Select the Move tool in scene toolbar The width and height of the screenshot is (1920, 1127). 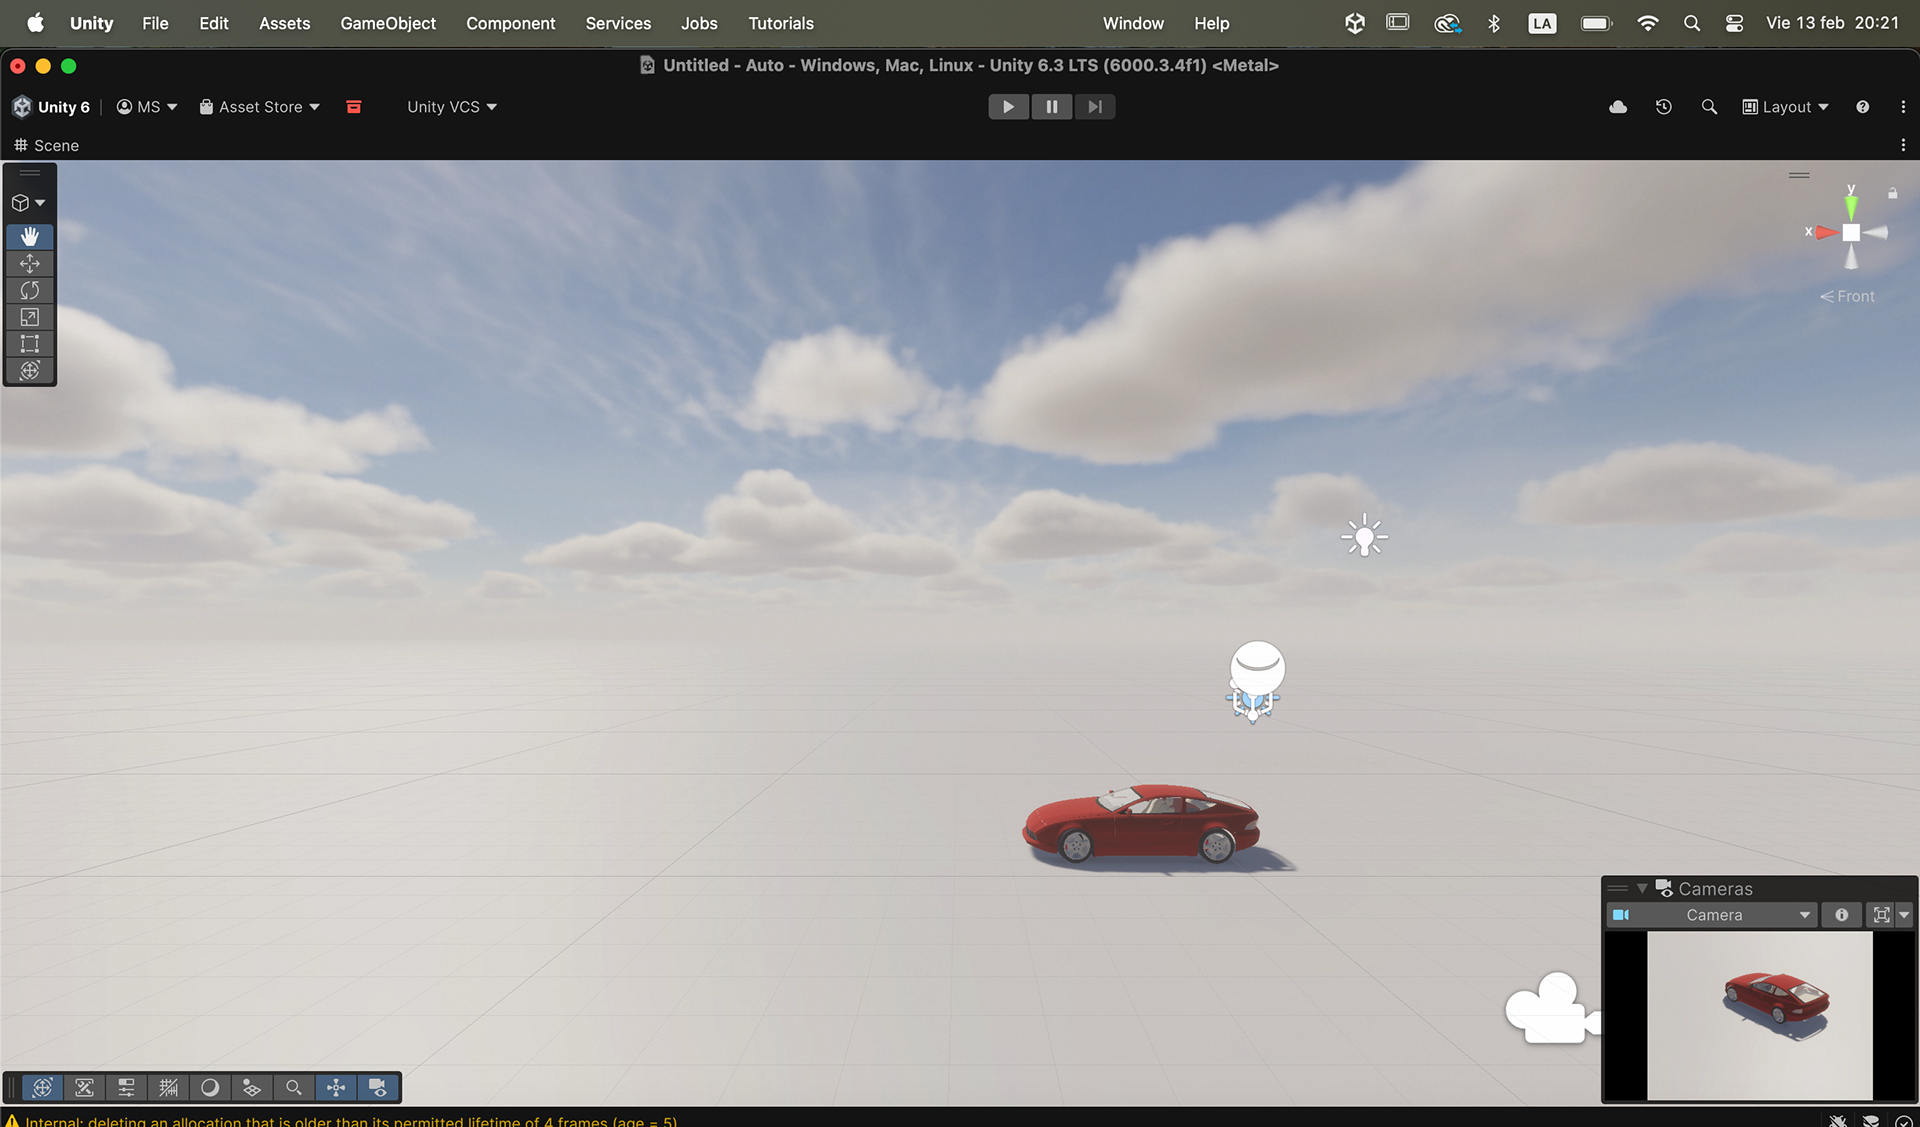tap(29, 263)
